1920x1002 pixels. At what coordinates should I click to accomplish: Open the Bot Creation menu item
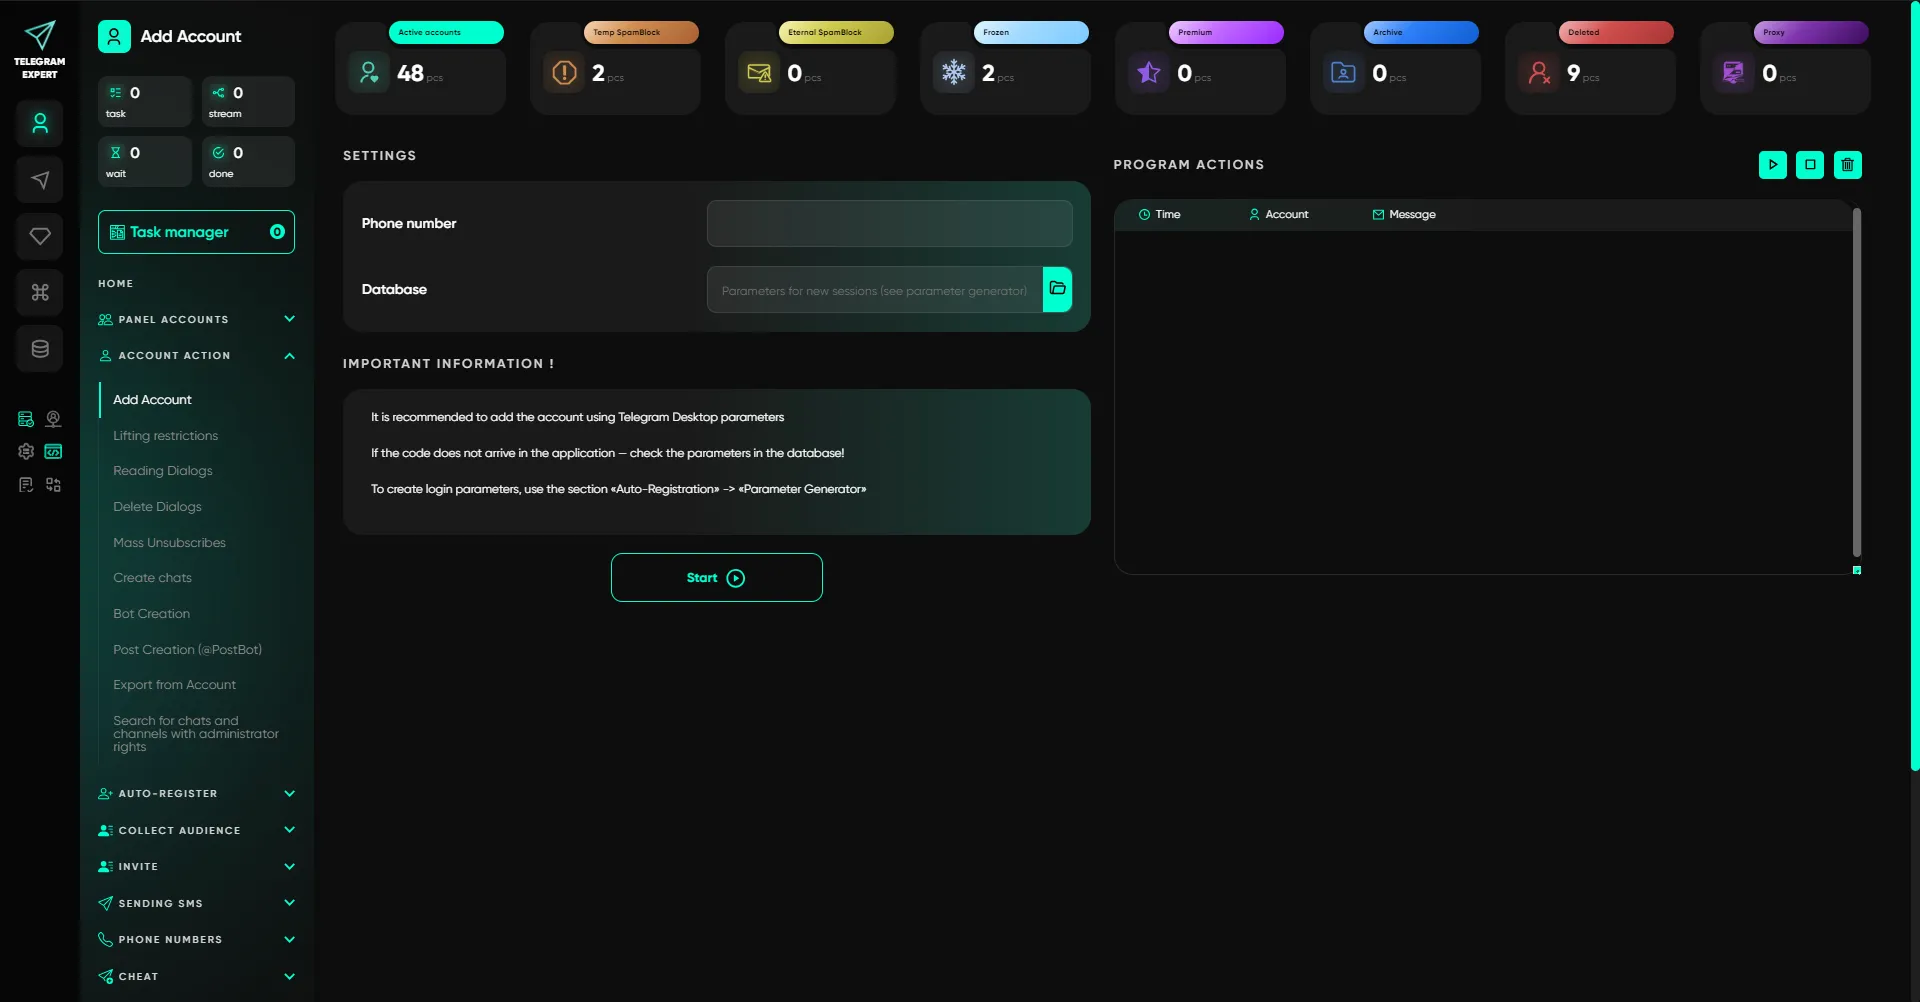pos(151,614)
